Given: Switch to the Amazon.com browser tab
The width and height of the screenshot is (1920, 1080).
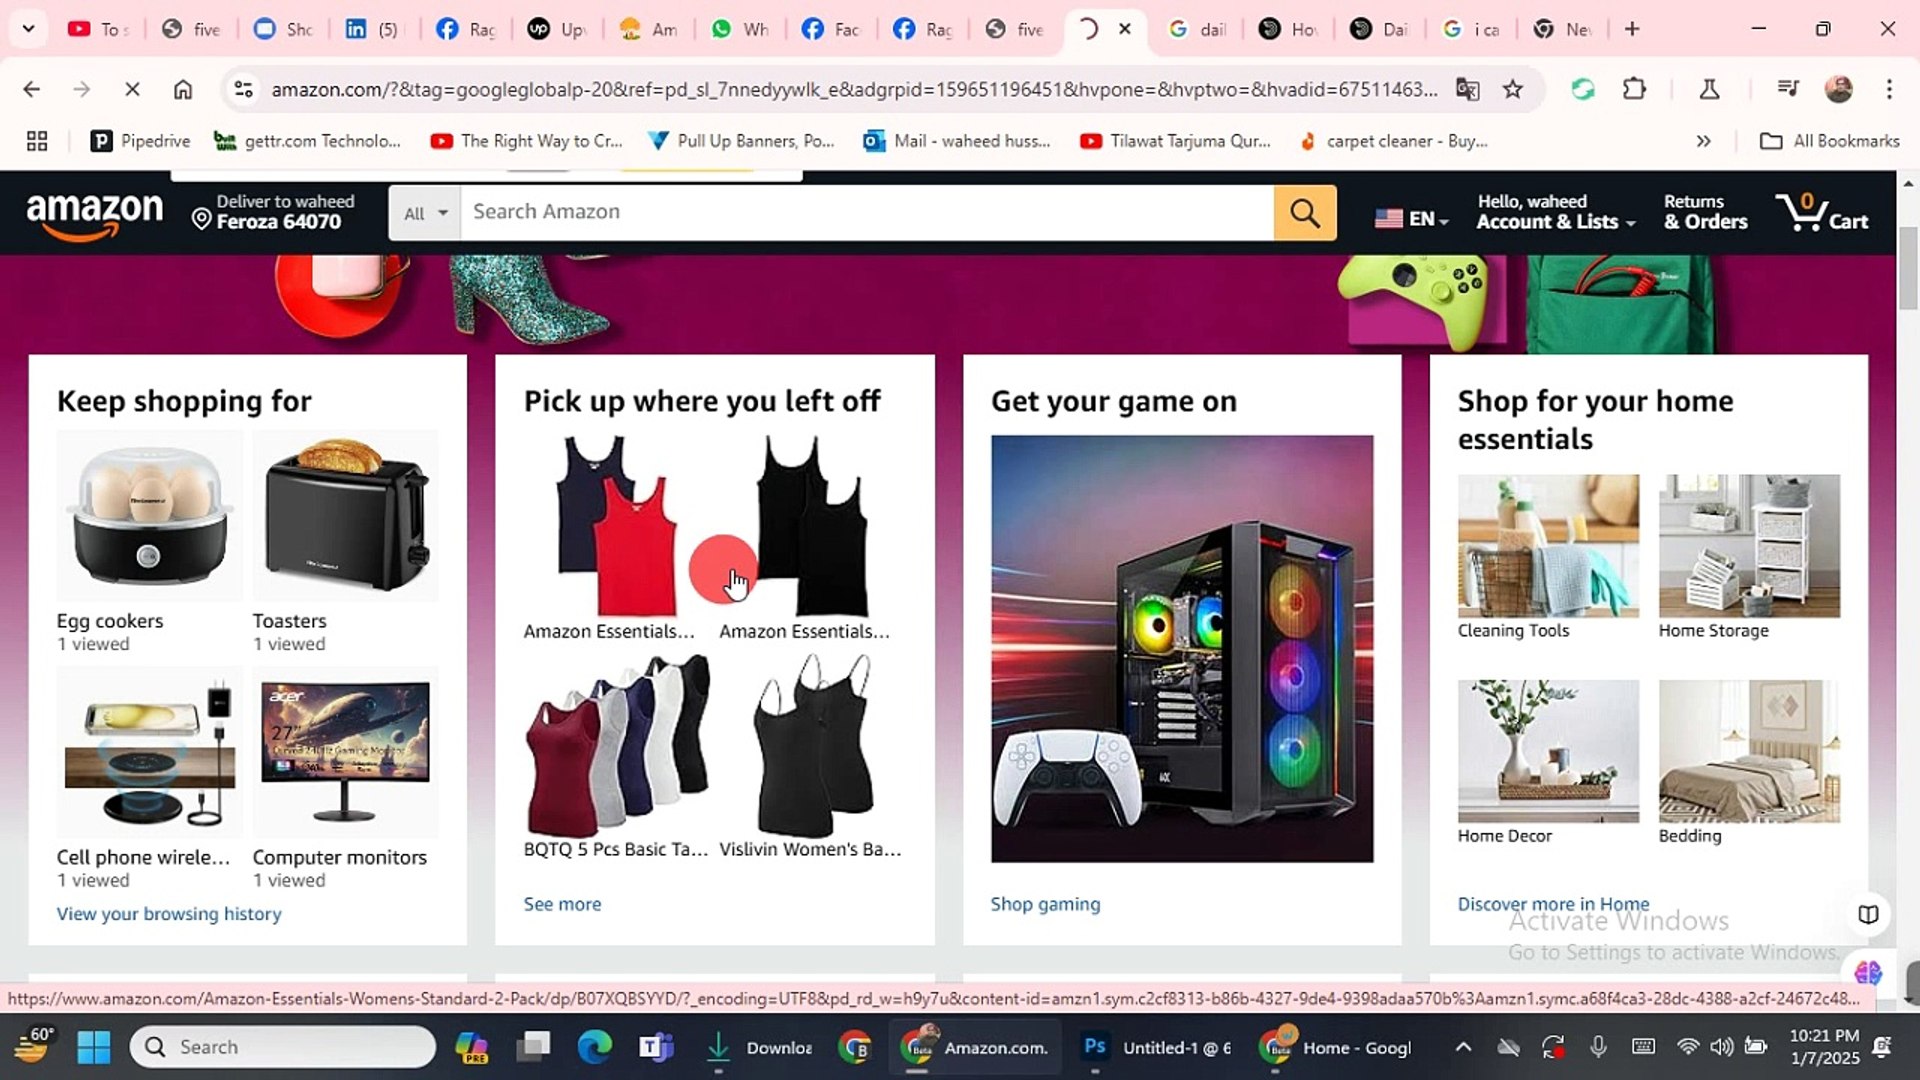Looking at the screenshot, I should click(x=975, y=1046).
